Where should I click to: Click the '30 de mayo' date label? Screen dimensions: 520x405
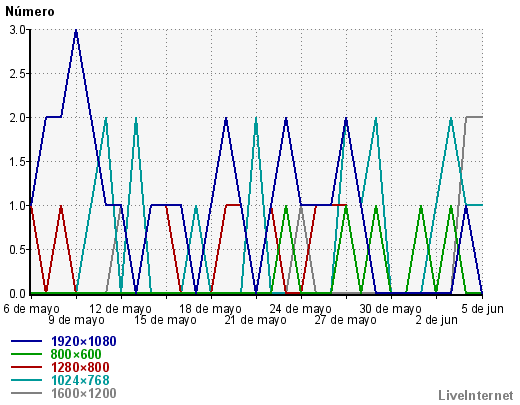point(391,309)
